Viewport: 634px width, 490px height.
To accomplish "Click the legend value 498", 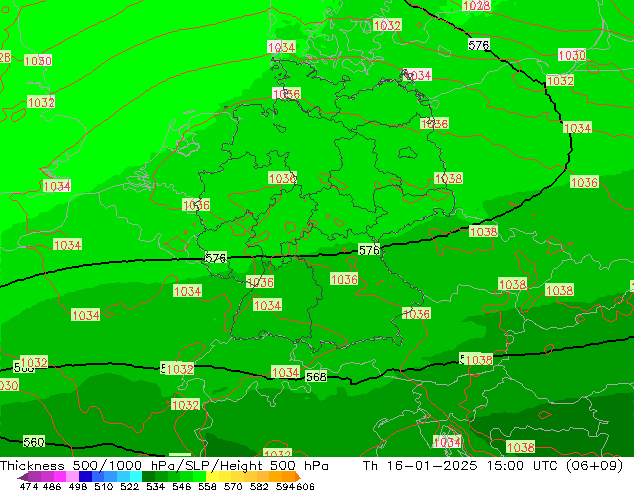I will point(78,486).
